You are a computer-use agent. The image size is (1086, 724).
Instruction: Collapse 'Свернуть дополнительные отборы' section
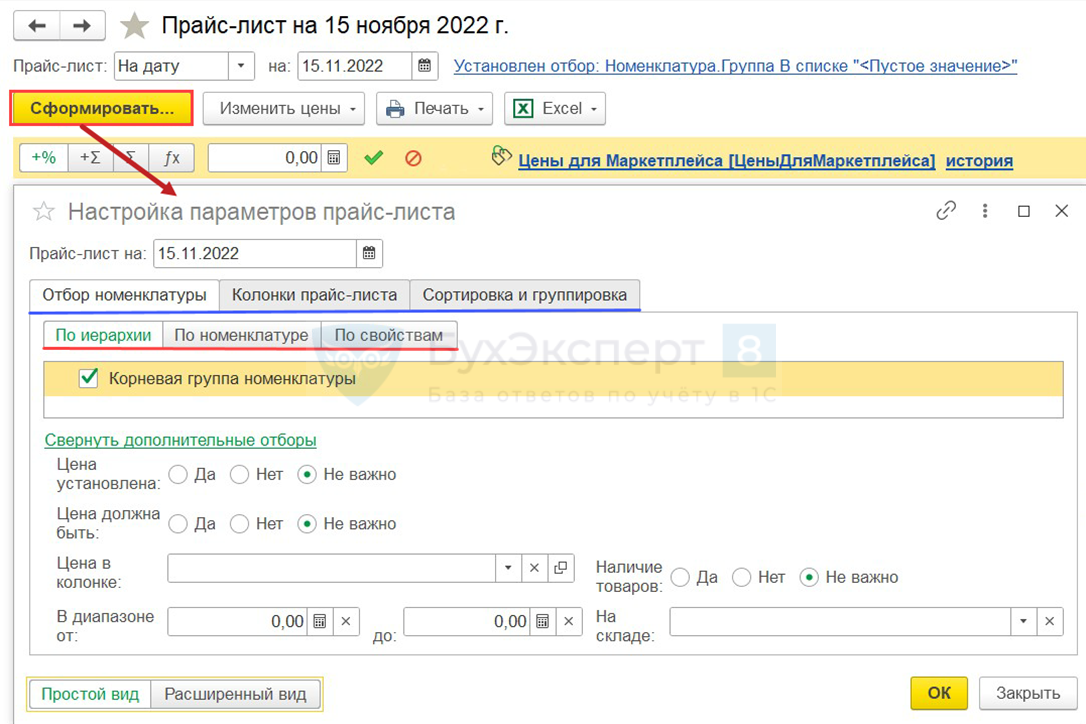(x=181, y=440)
